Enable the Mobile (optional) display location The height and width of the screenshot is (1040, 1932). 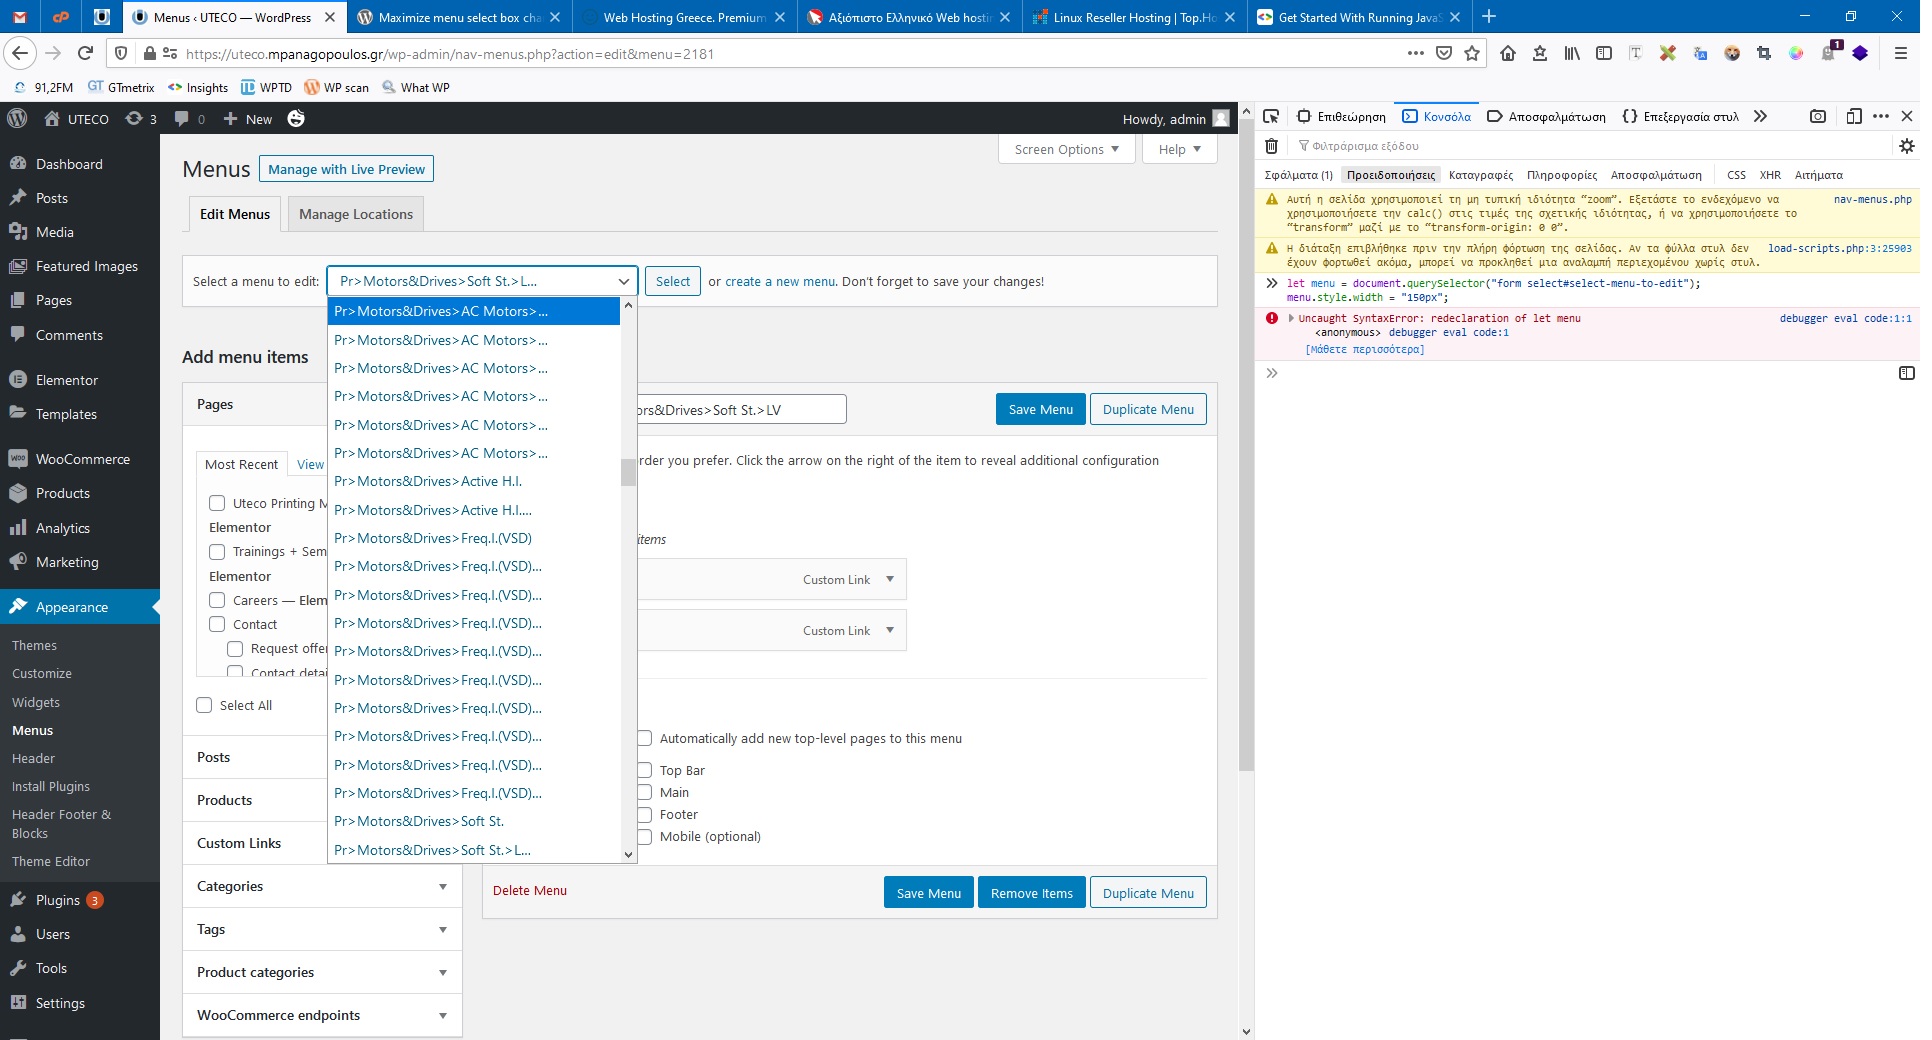(x=645, y=837)
